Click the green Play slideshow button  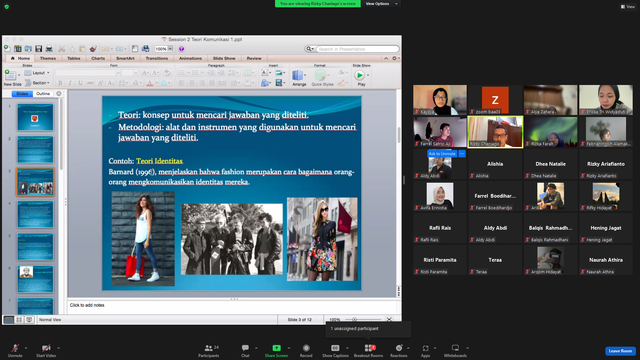point(359,76)
